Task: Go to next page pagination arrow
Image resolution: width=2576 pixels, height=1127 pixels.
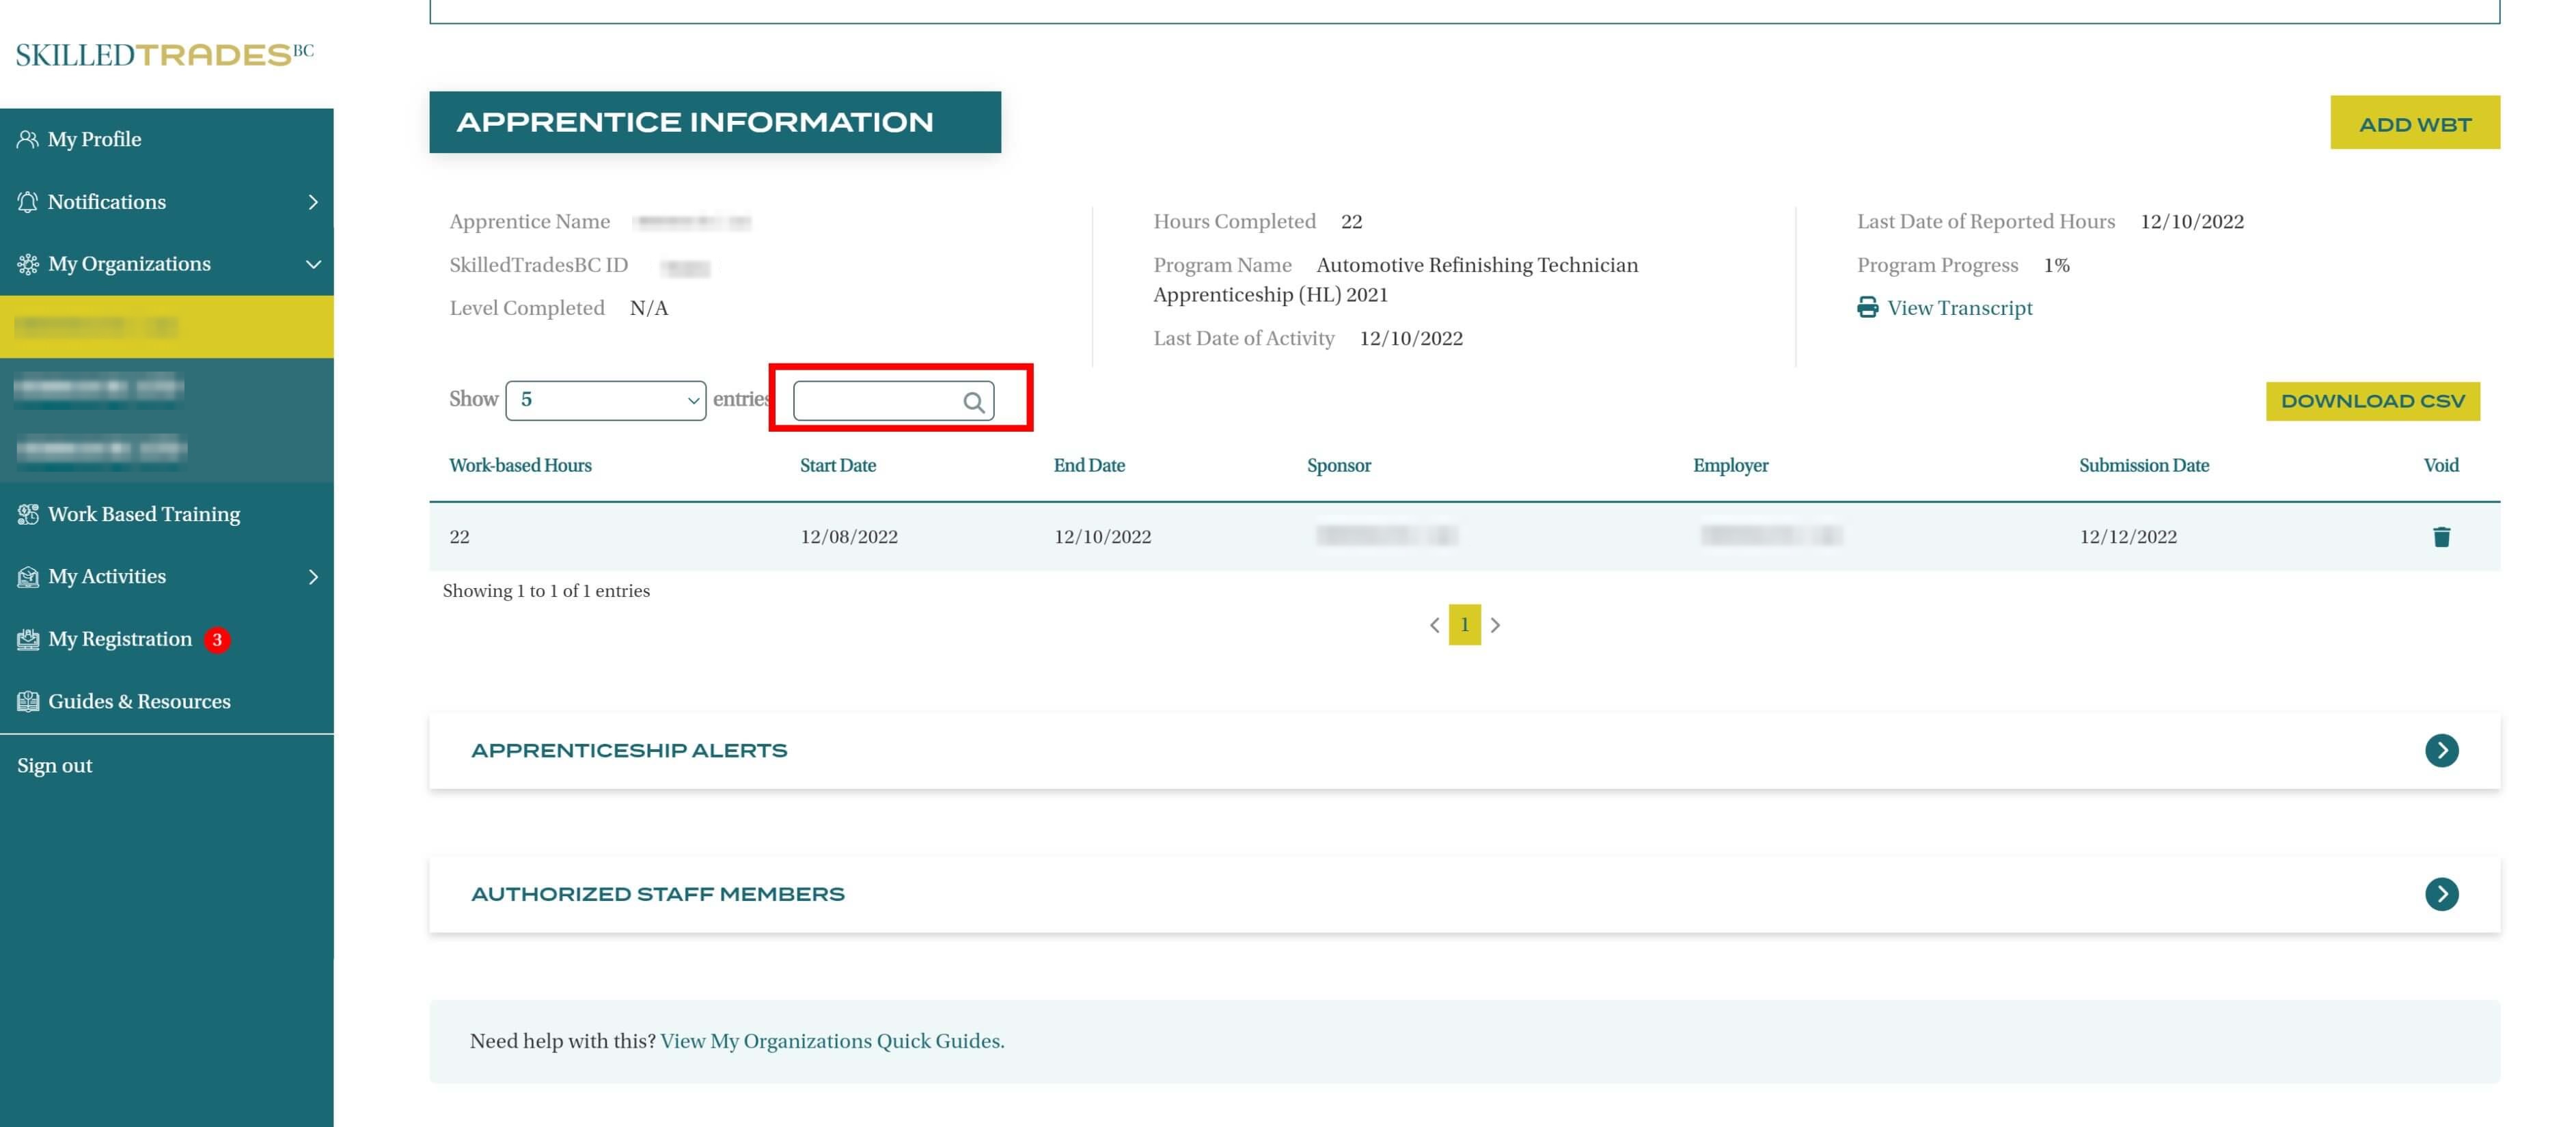Action: pos(1495,625)
